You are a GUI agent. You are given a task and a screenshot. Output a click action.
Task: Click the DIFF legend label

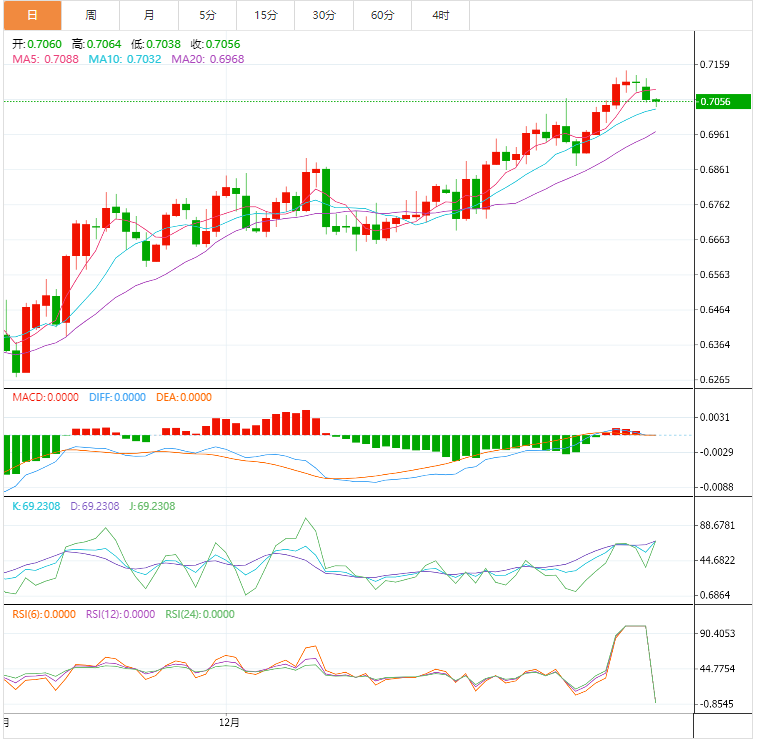(x=117, y=397)
